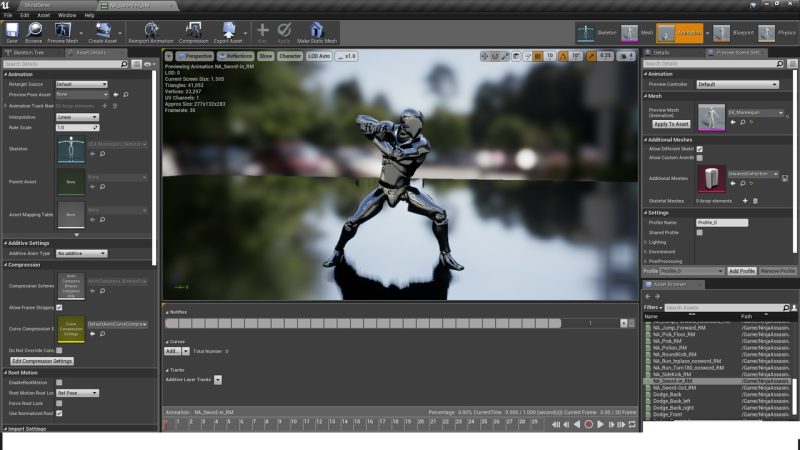Enable the EnableRootMotion checkbox
The height and width of the screenshot is (450, 800).
click(x=59, y=382)
